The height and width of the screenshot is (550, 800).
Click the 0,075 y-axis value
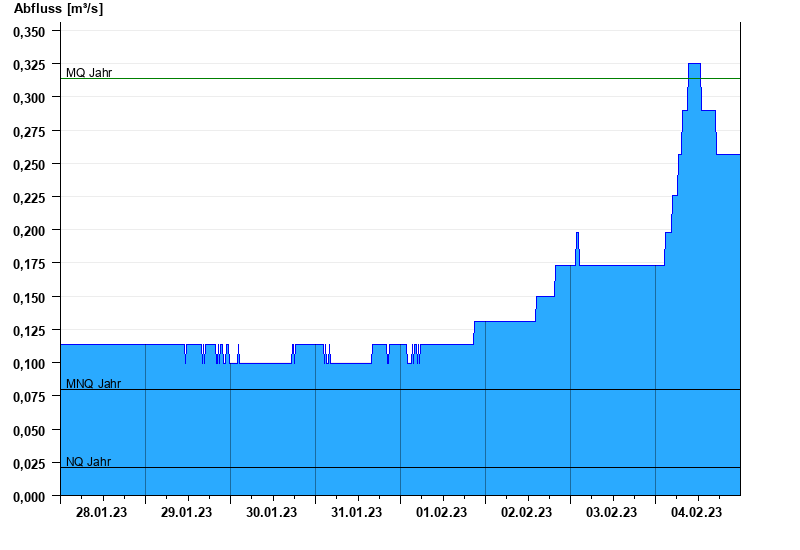(29, 397)
